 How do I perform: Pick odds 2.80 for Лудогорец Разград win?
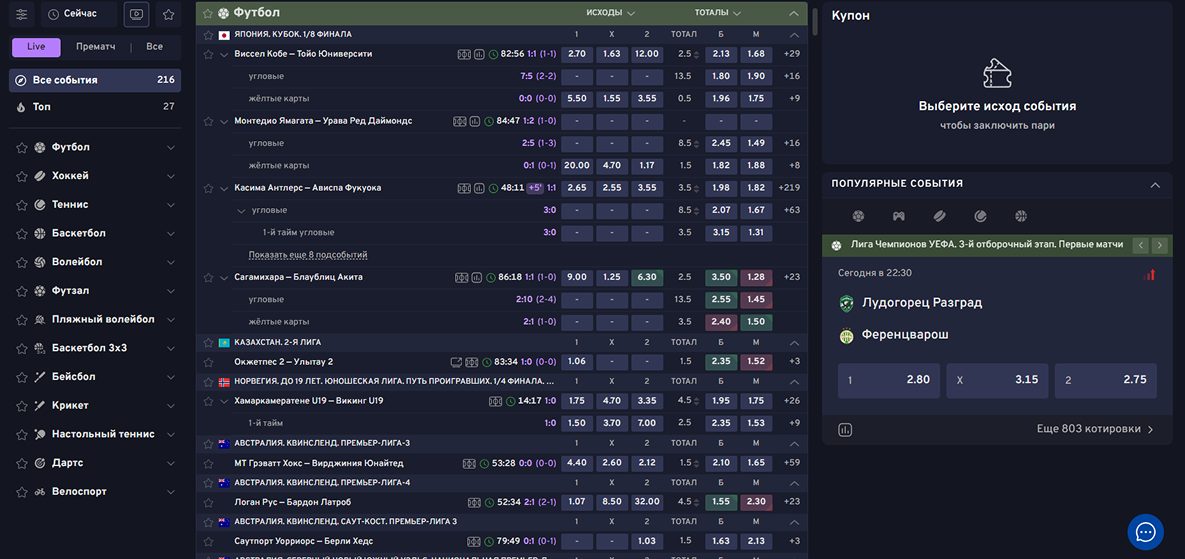[888, 380]
